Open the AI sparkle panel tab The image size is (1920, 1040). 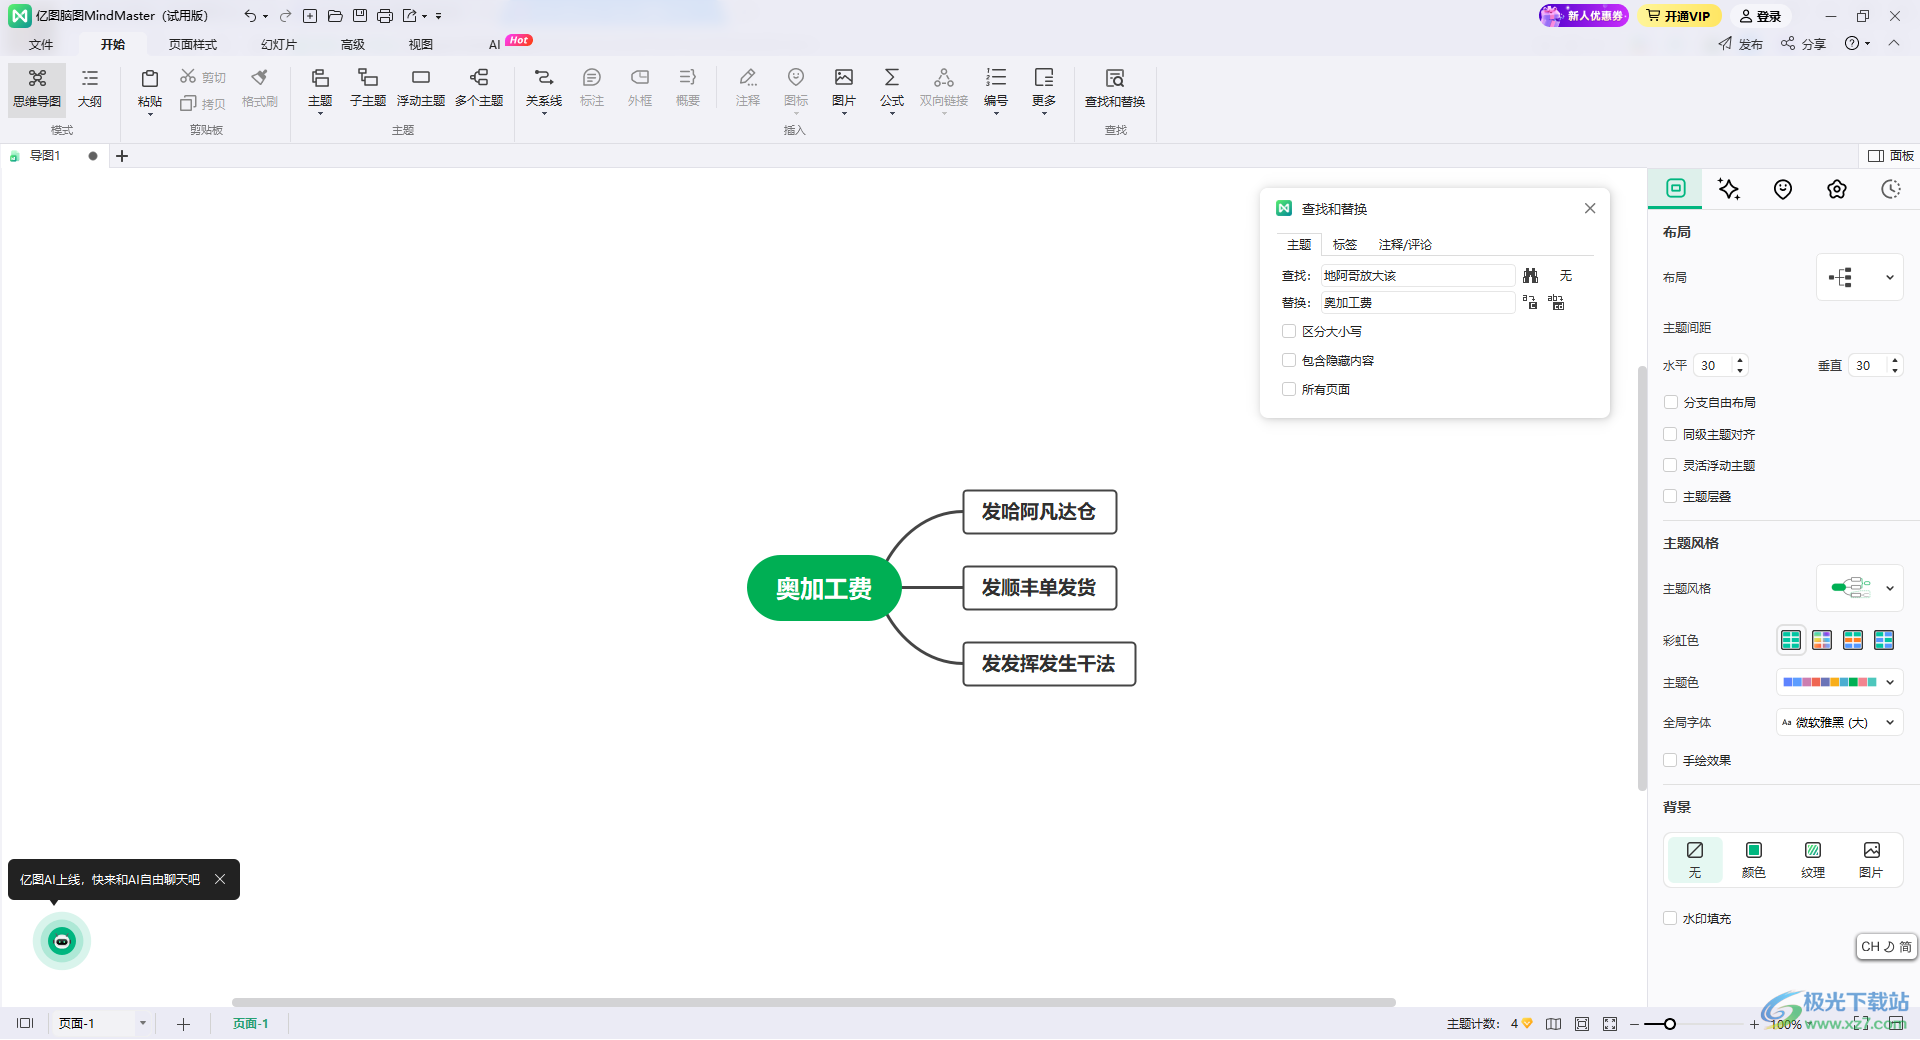(1729, 189)
